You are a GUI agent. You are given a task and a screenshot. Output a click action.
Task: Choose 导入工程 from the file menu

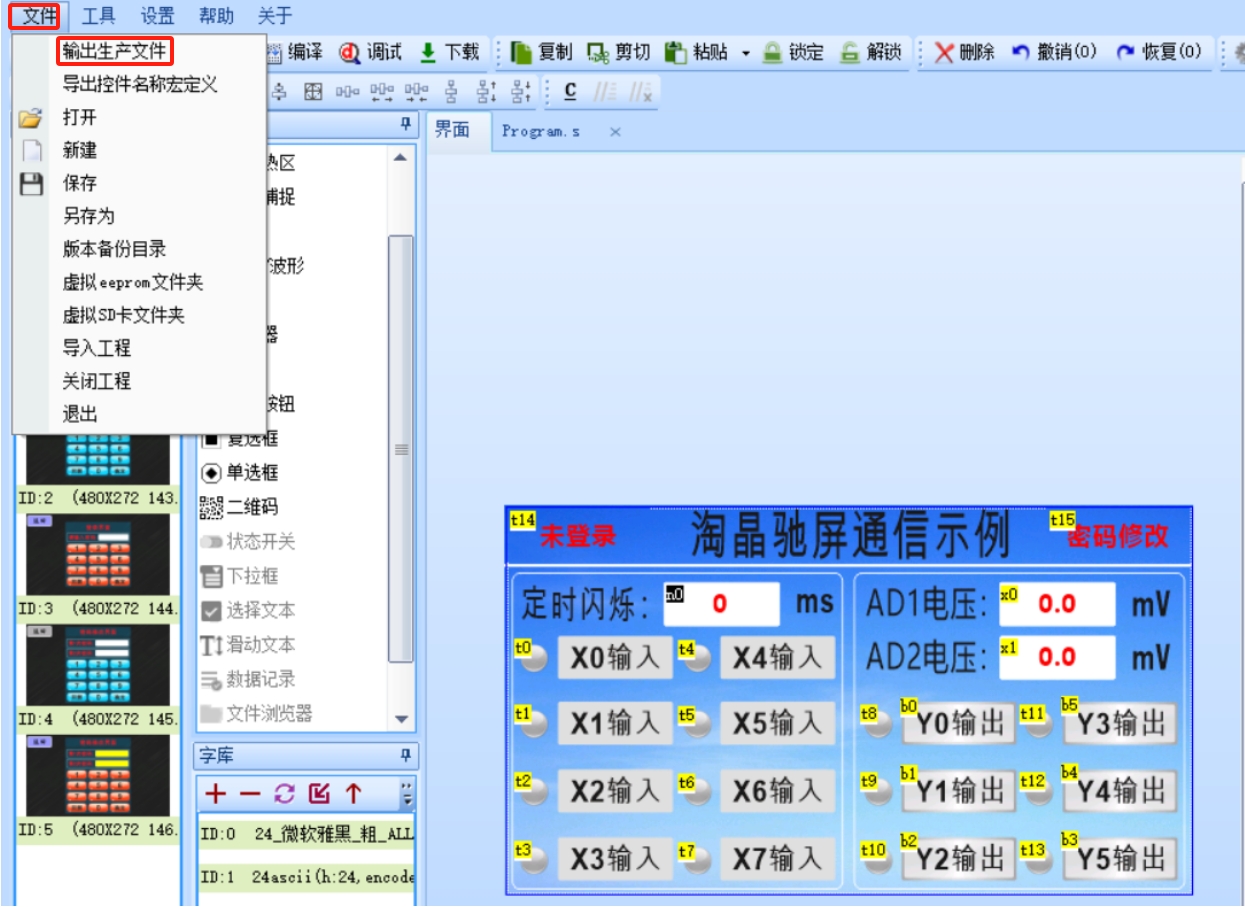coord(140,348)
